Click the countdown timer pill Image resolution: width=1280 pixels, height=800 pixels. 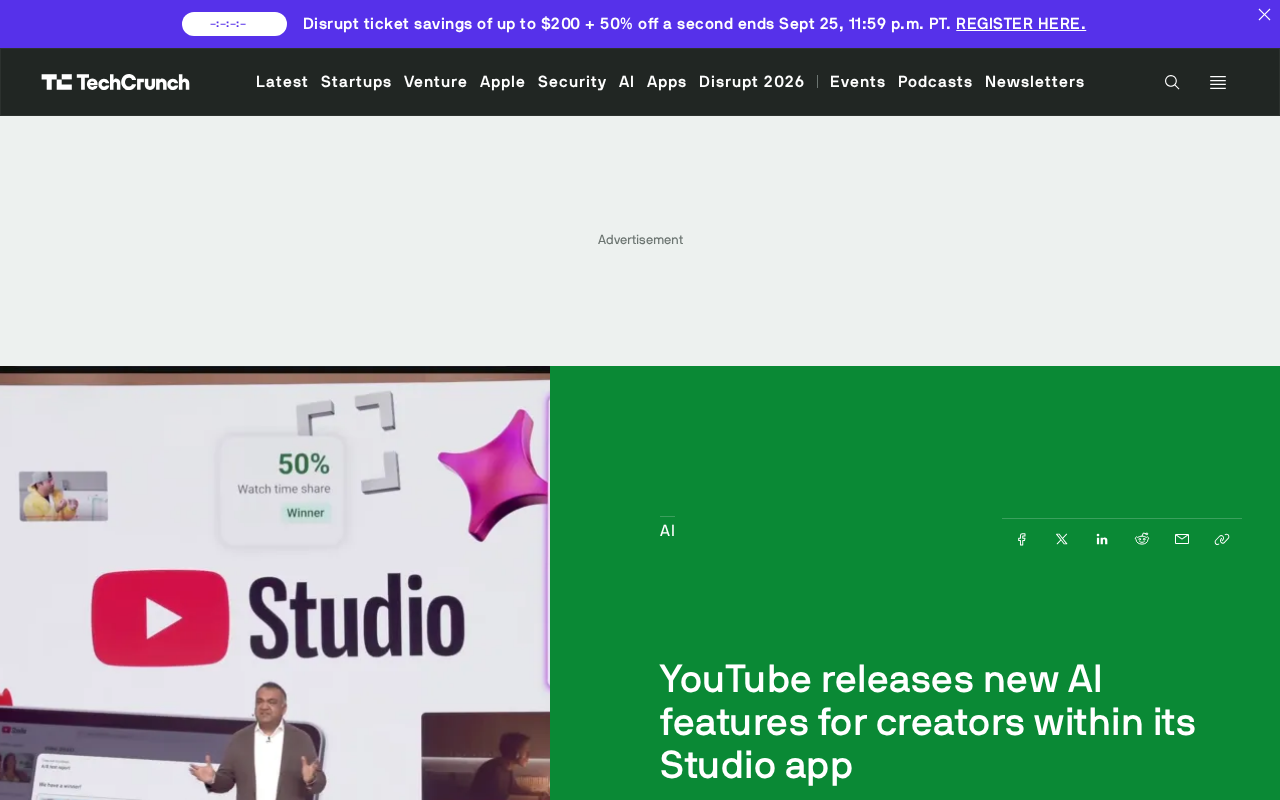tap(234, 24)
